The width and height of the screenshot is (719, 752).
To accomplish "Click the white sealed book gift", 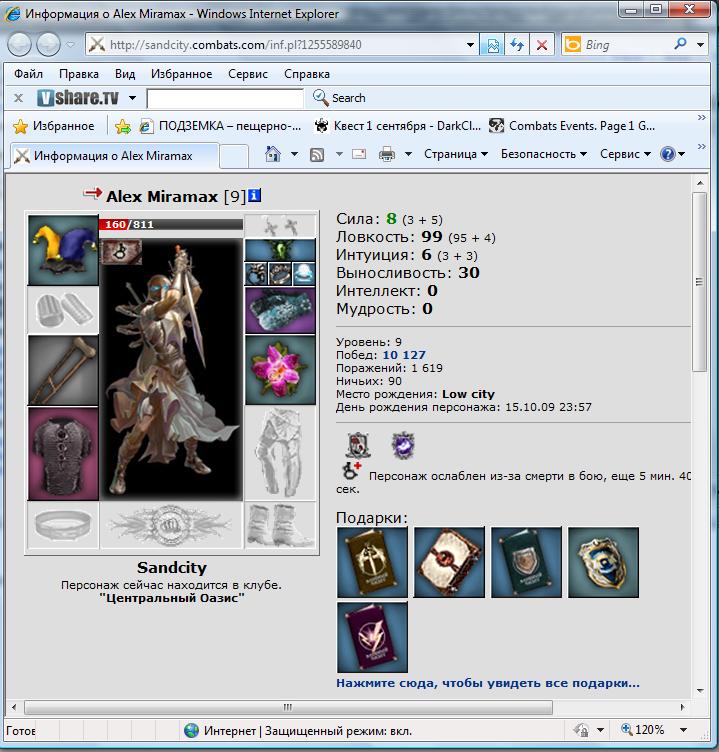I will pos(449,562).
